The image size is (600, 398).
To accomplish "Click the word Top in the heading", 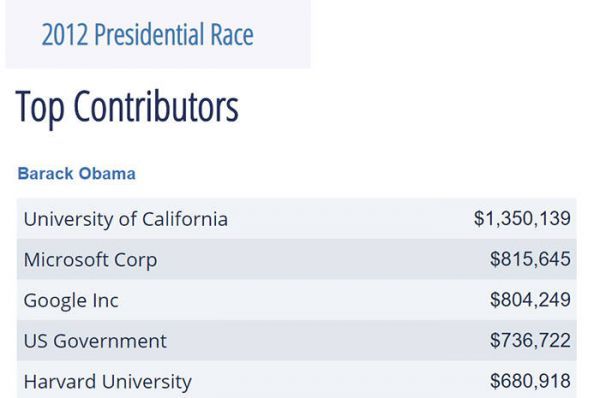I will click(40, 108).
